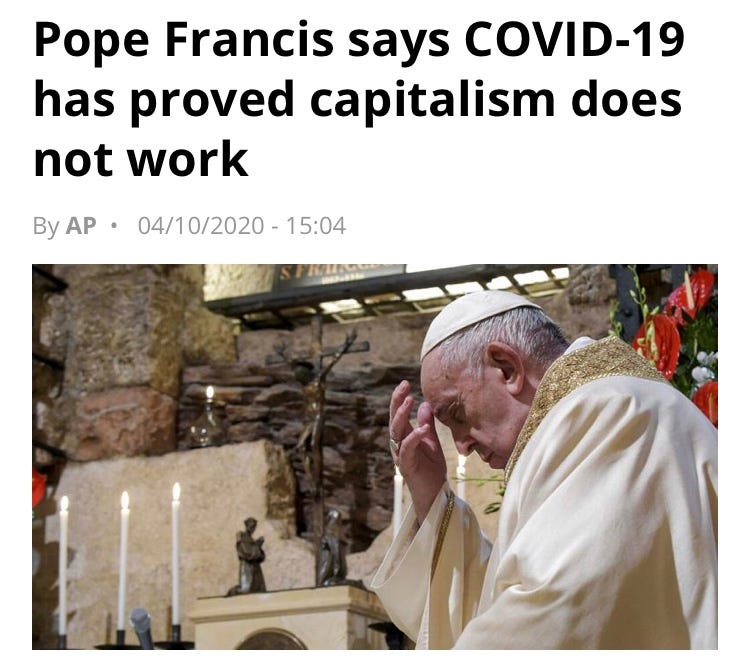Click the "By" label before AP
This screenshot has height=659, width=750.
(x=46, y=227)
